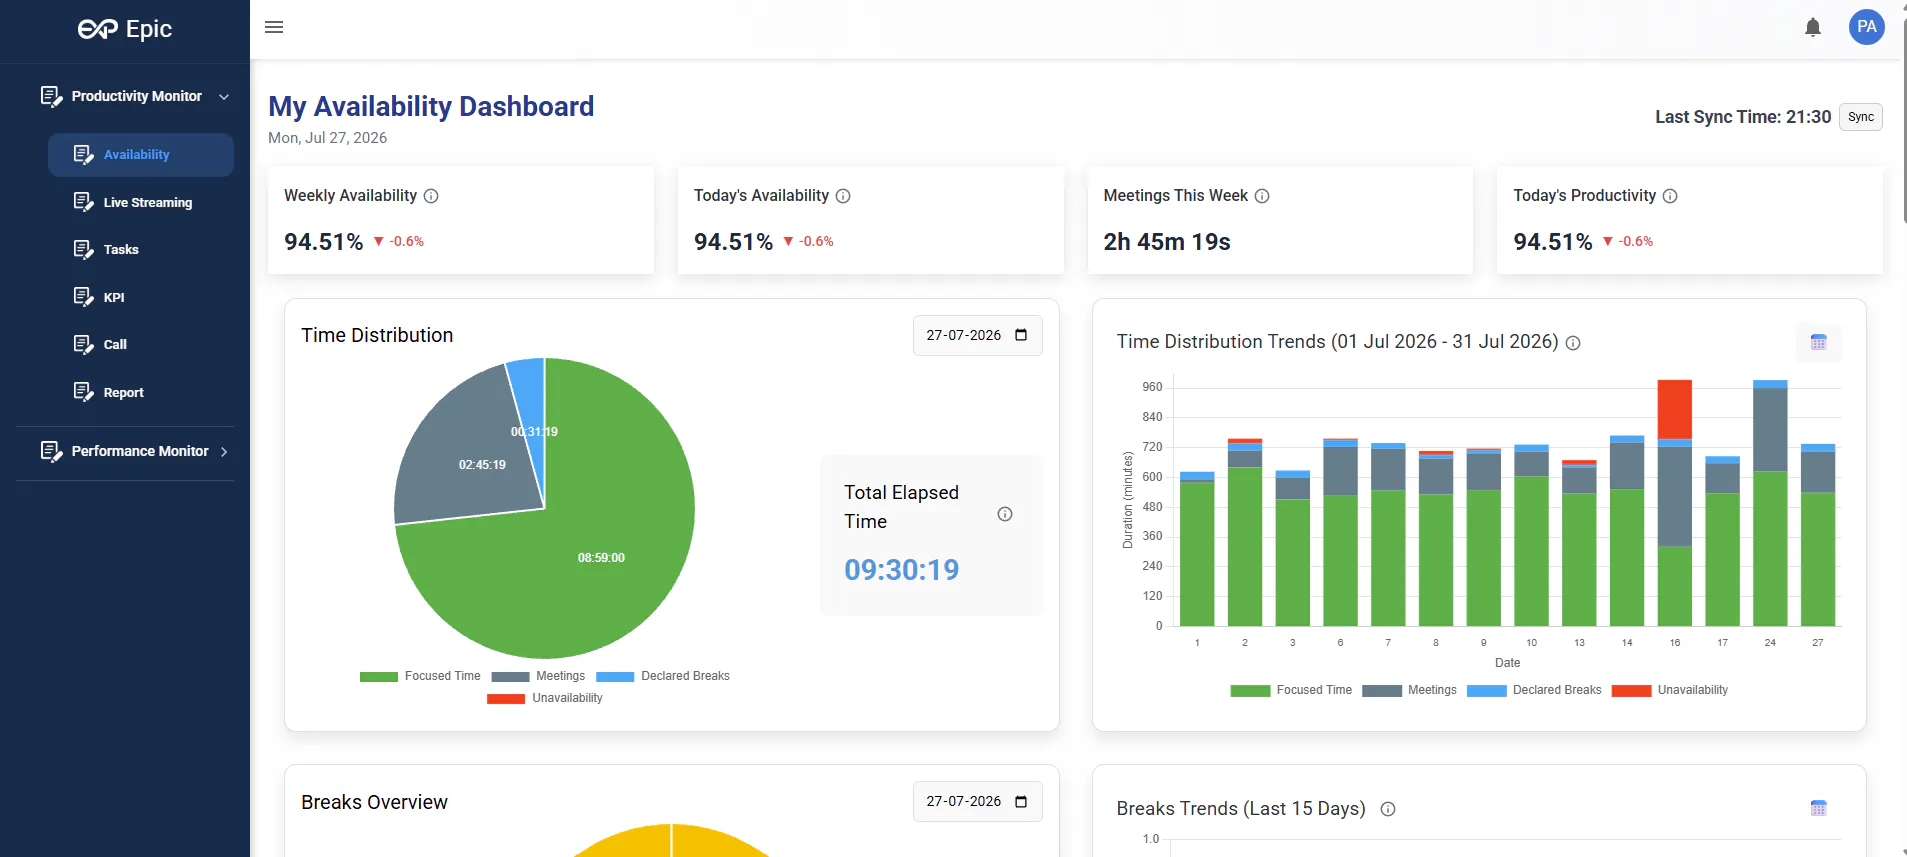This screenshot has width=1907, height=857.
Task: Click Meetings This Week info icon
Action: click(1262, 196)
